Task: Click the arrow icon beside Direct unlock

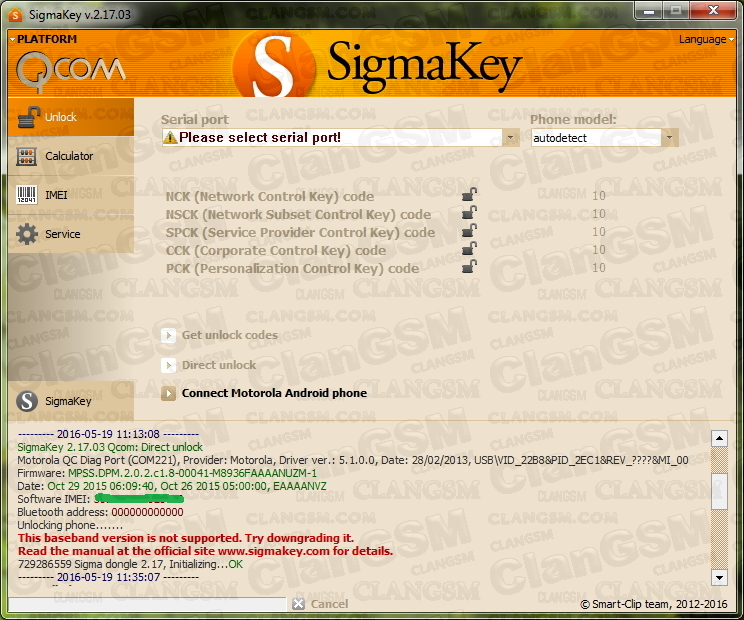Action: click(x=168, y=365)
